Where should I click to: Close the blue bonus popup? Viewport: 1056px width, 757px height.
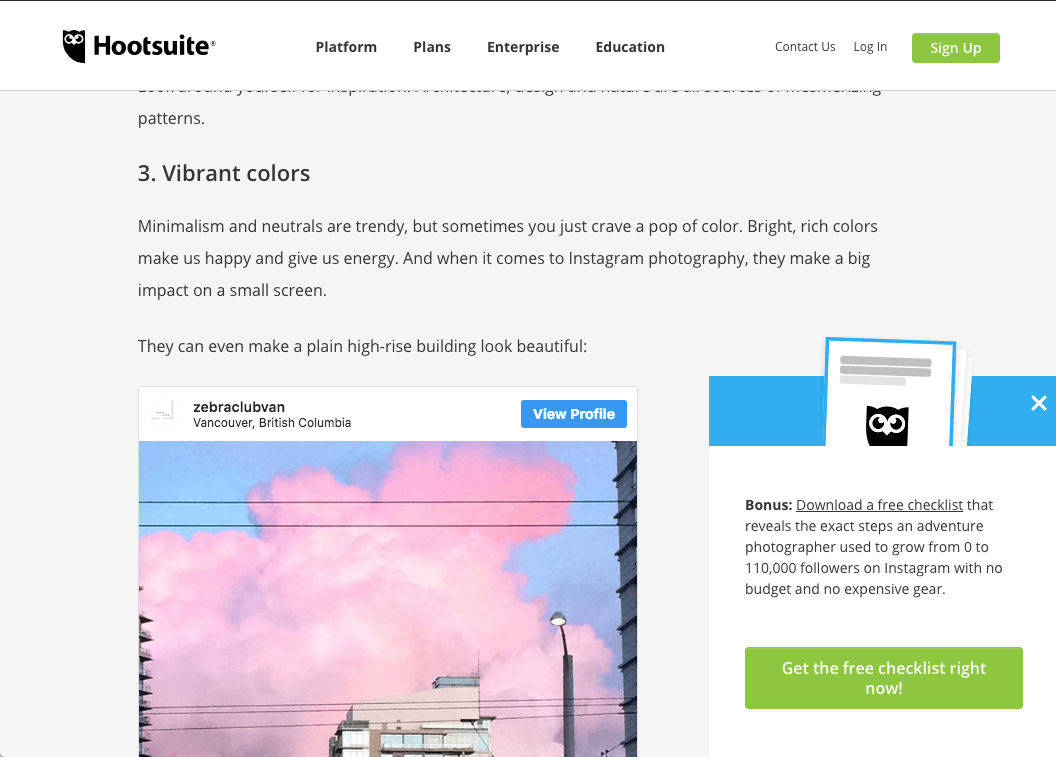1038,403
